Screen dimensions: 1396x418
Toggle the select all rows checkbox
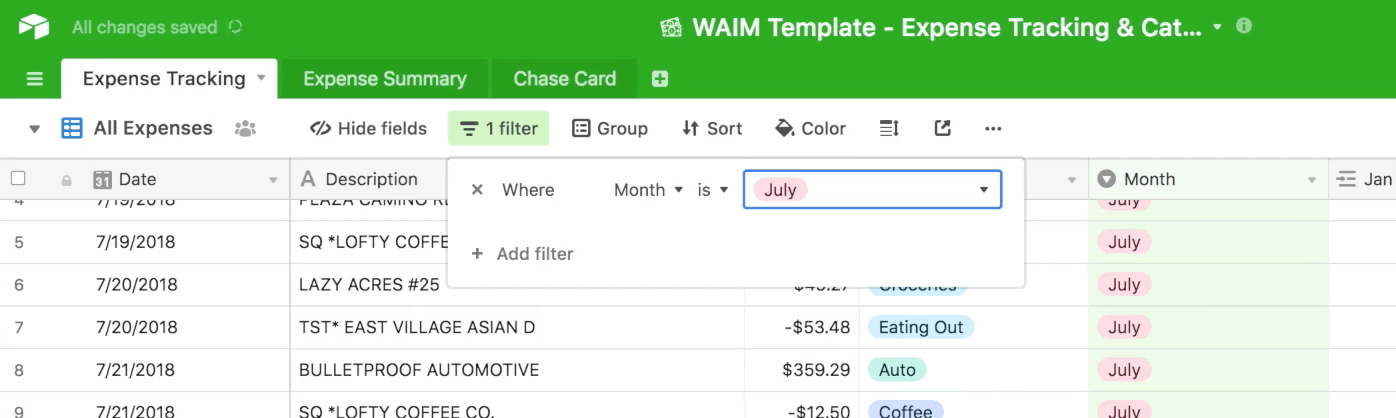[18, 179]
